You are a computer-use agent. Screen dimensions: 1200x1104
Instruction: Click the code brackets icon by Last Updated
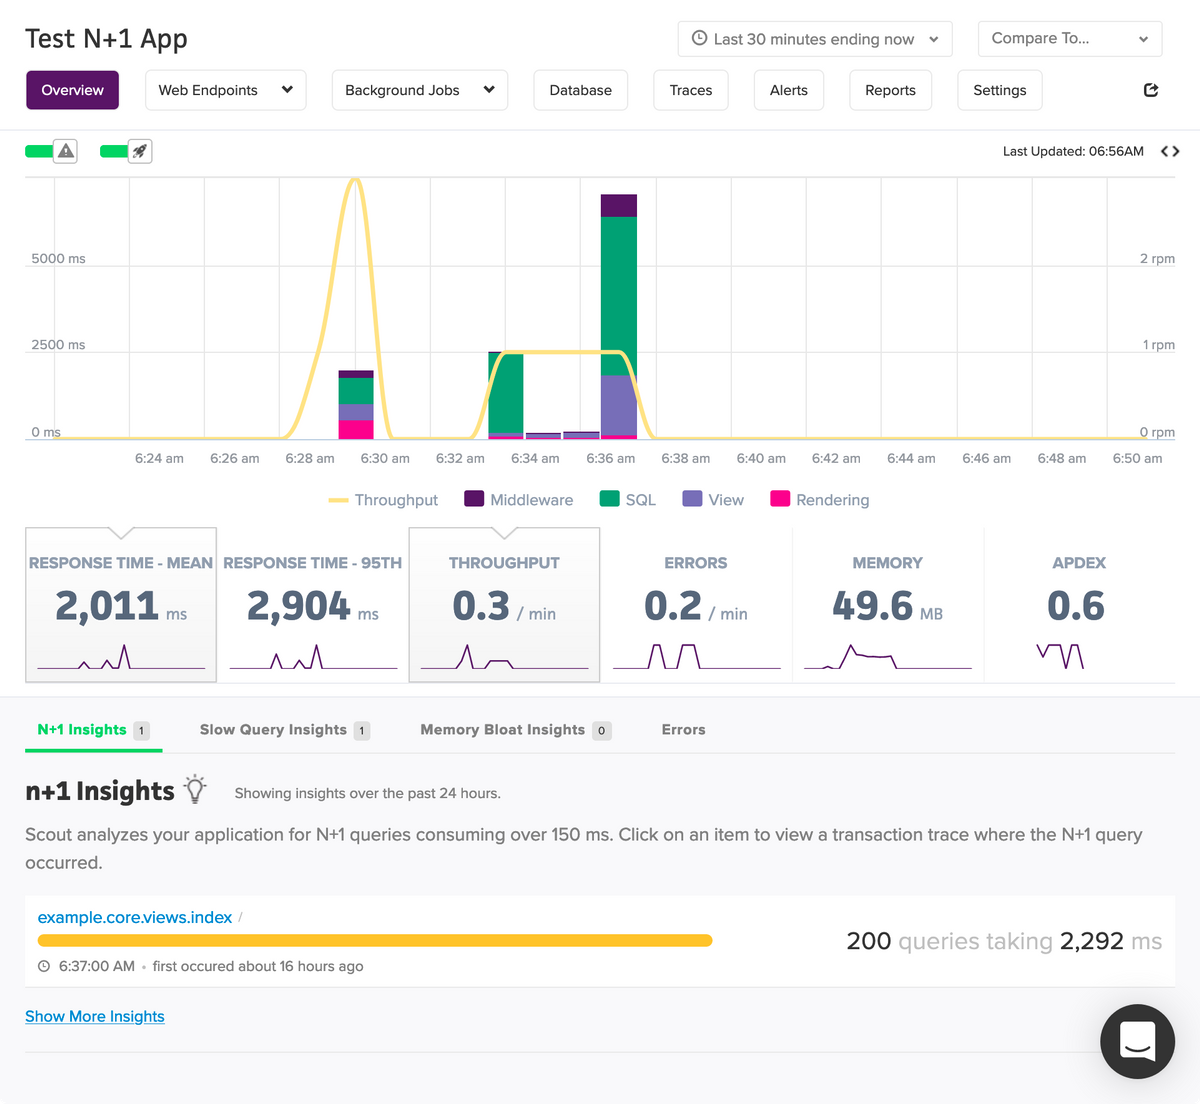(x=1170, y=151)
